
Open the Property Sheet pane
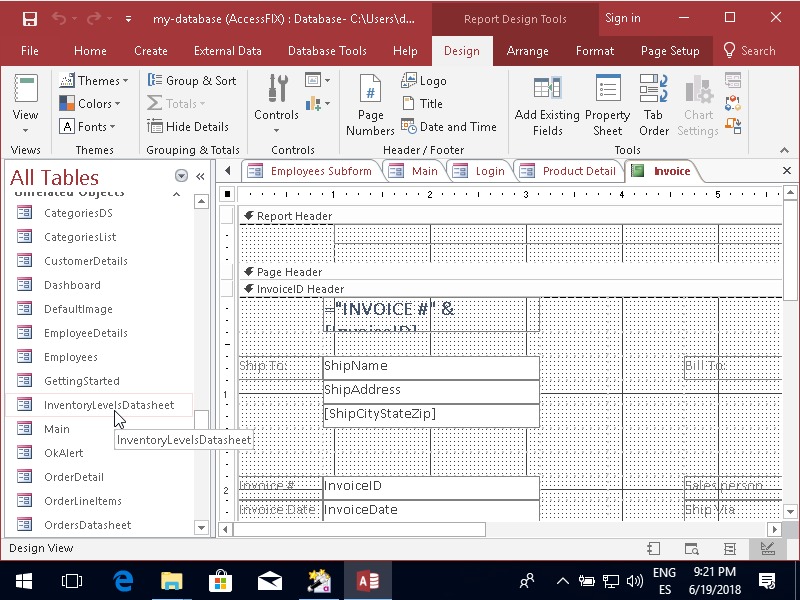click(607, 105)
